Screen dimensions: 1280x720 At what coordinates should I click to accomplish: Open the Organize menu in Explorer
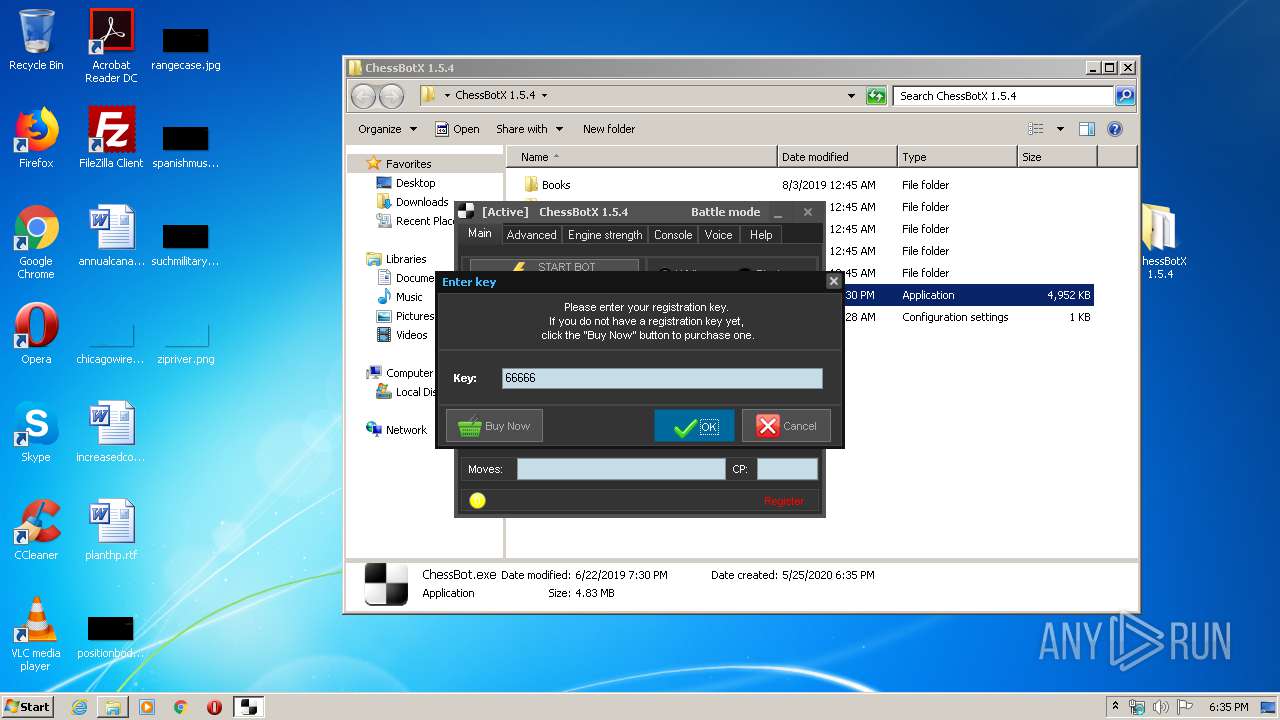tap(387, 129)
